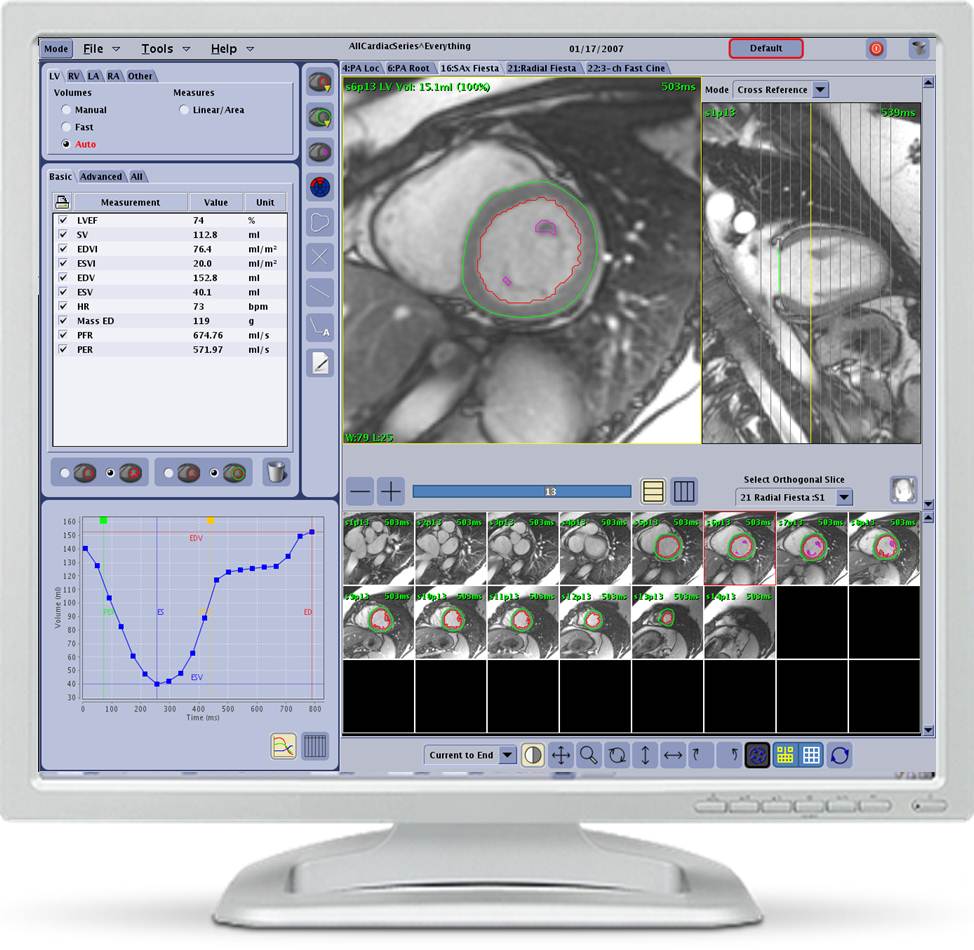Click the pan/move arrows tool

click(561, 755)
